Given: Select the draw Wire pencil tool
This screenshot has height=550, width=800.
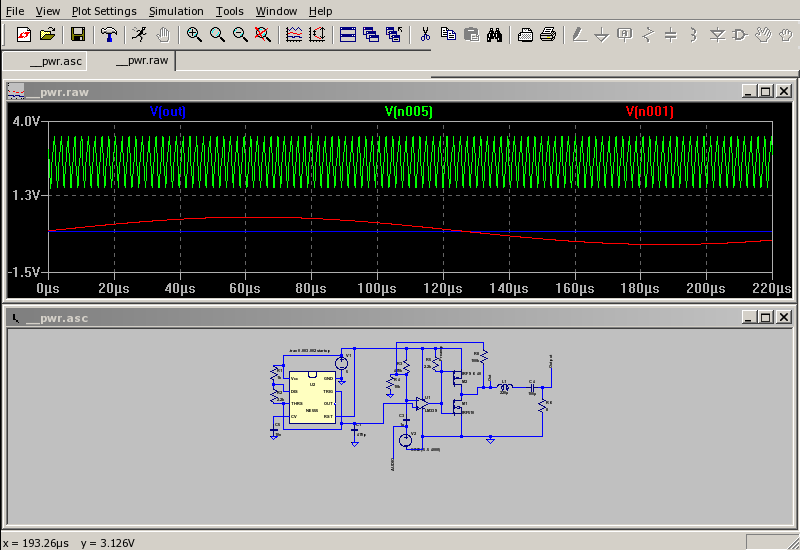Looking at the screenshot, I should pos(579,35).
